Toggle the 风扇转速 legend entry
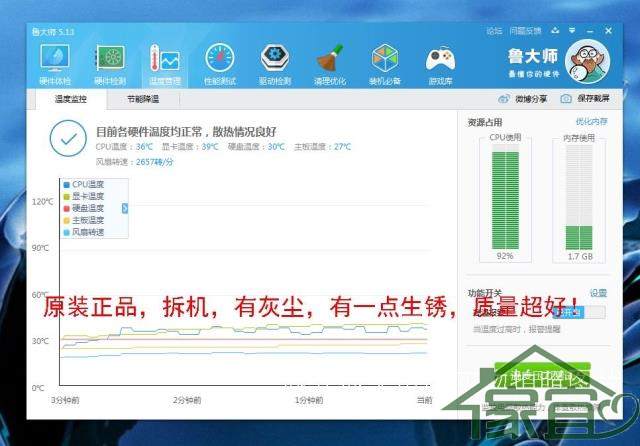The width and height of the screenshot is (640, 446). click(x=84, y=232)
